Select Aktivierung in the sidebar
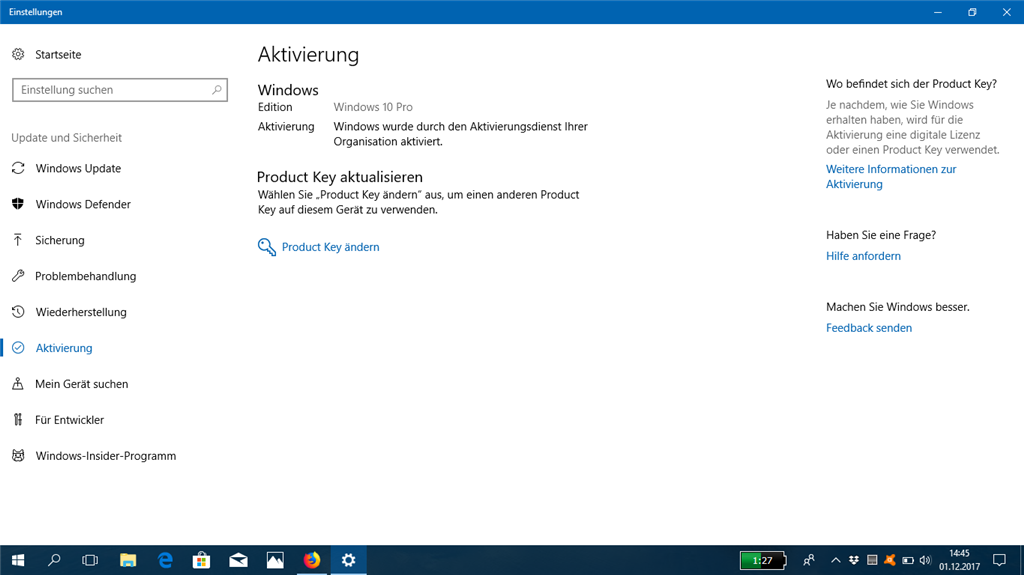The image size is (1024, 575). click(64, 348)
